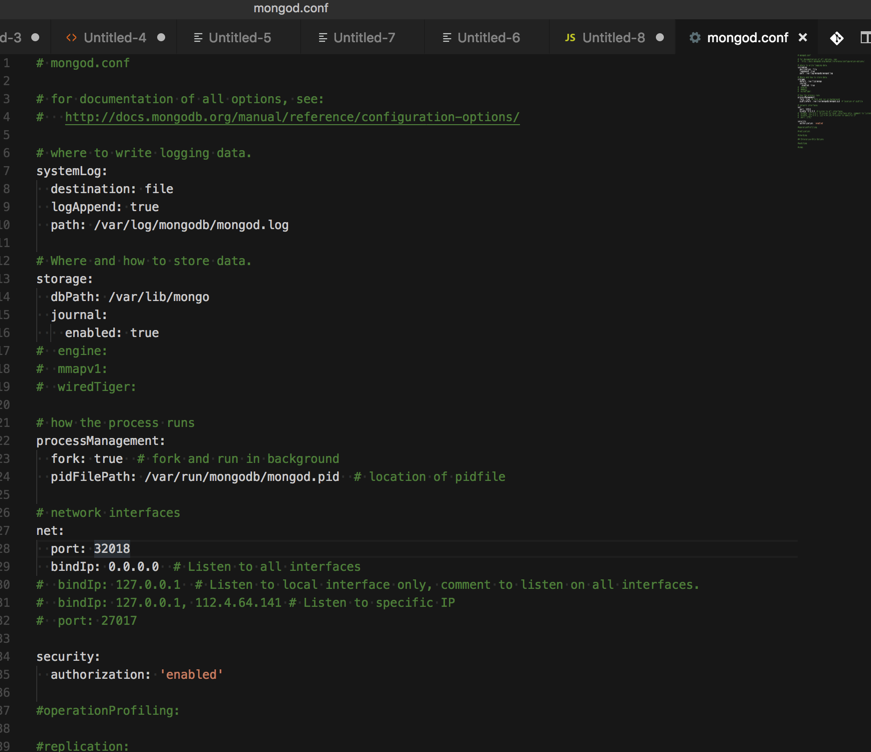Click the authorization 'enabled' string value
Viewport: 871px width, 752px height.
point(191,675)
